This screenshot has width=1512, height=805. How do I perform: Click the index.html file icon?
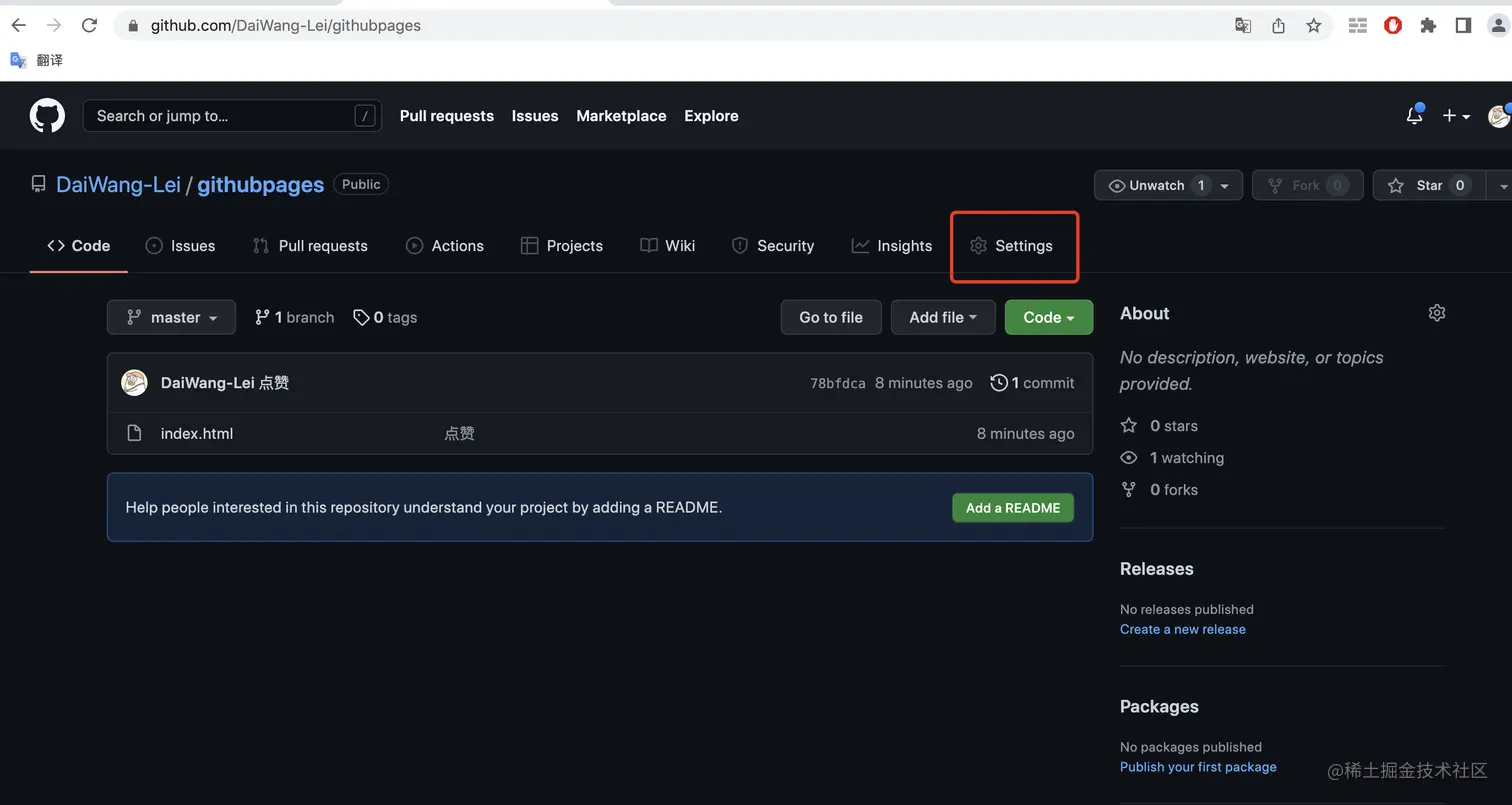pyautogui.click(x=134, y=433)
